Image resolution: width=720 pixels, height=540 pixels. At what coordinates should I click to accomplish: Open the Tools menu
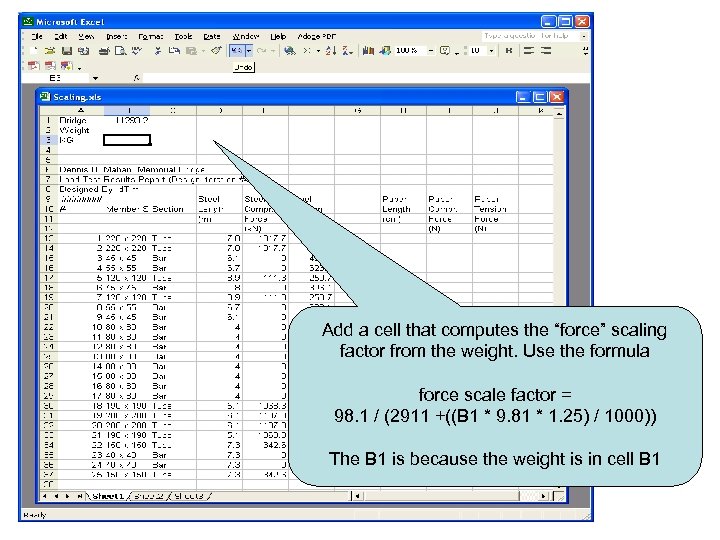coord(183,36)
